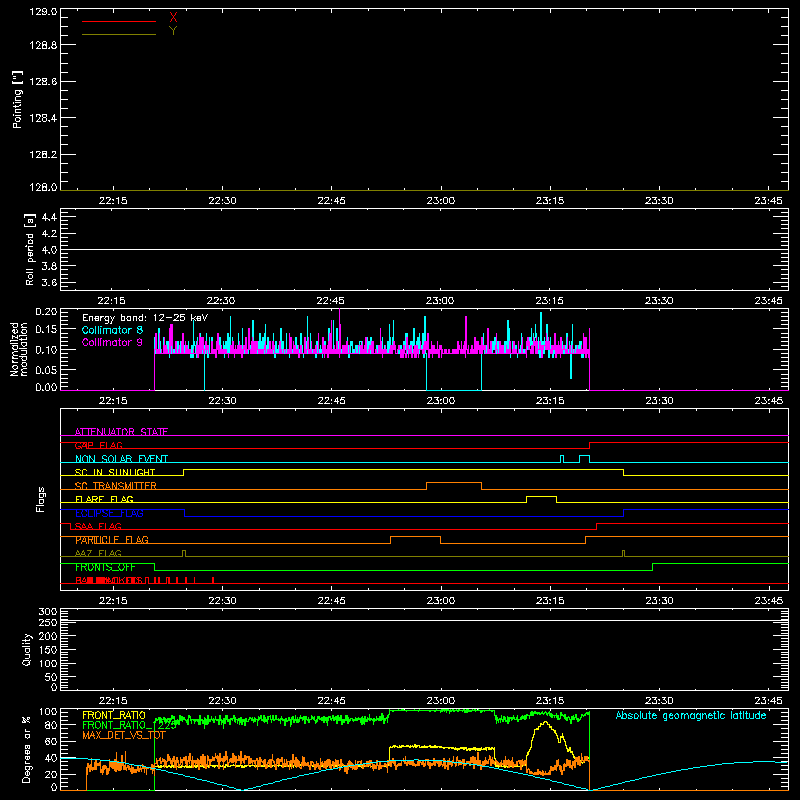The image size is (800, 800).
Task: Click the 300 tick on Quality axis
Action: pos(48,612)
